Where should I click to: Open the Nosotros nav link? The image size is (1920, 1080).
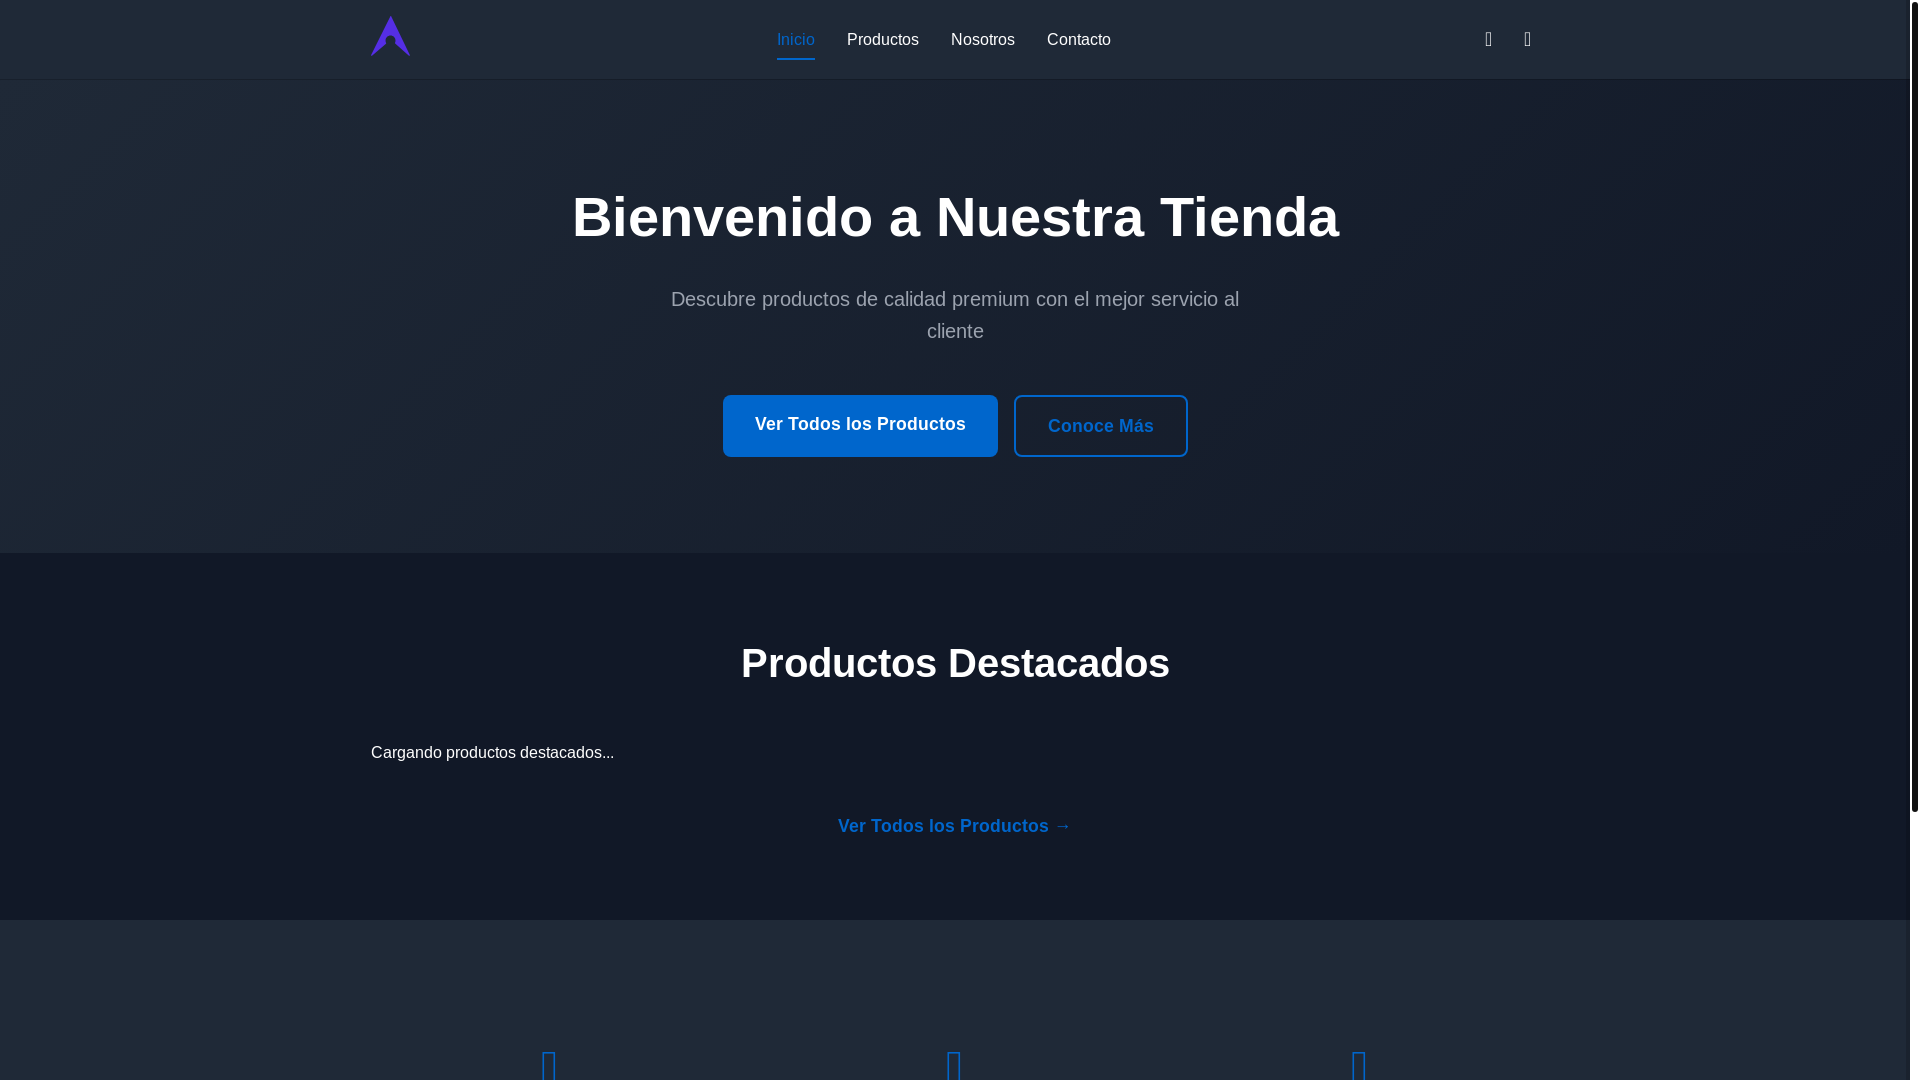(x=983, y=40)
